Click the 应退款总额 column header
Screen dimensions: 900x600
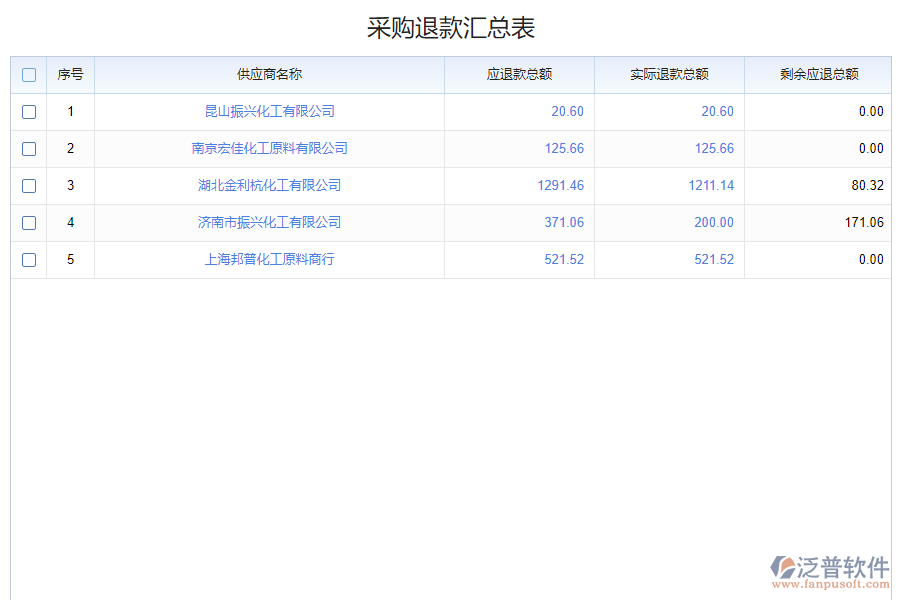tap(519, 74)
